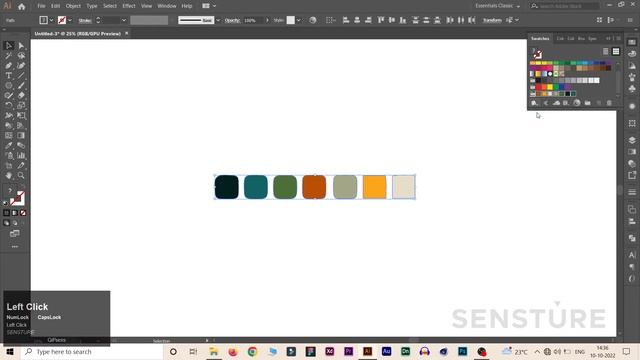Open Swatch Libraries menu in Swatches panel
The width and height of the screenshot is (640, 360).
534,103
